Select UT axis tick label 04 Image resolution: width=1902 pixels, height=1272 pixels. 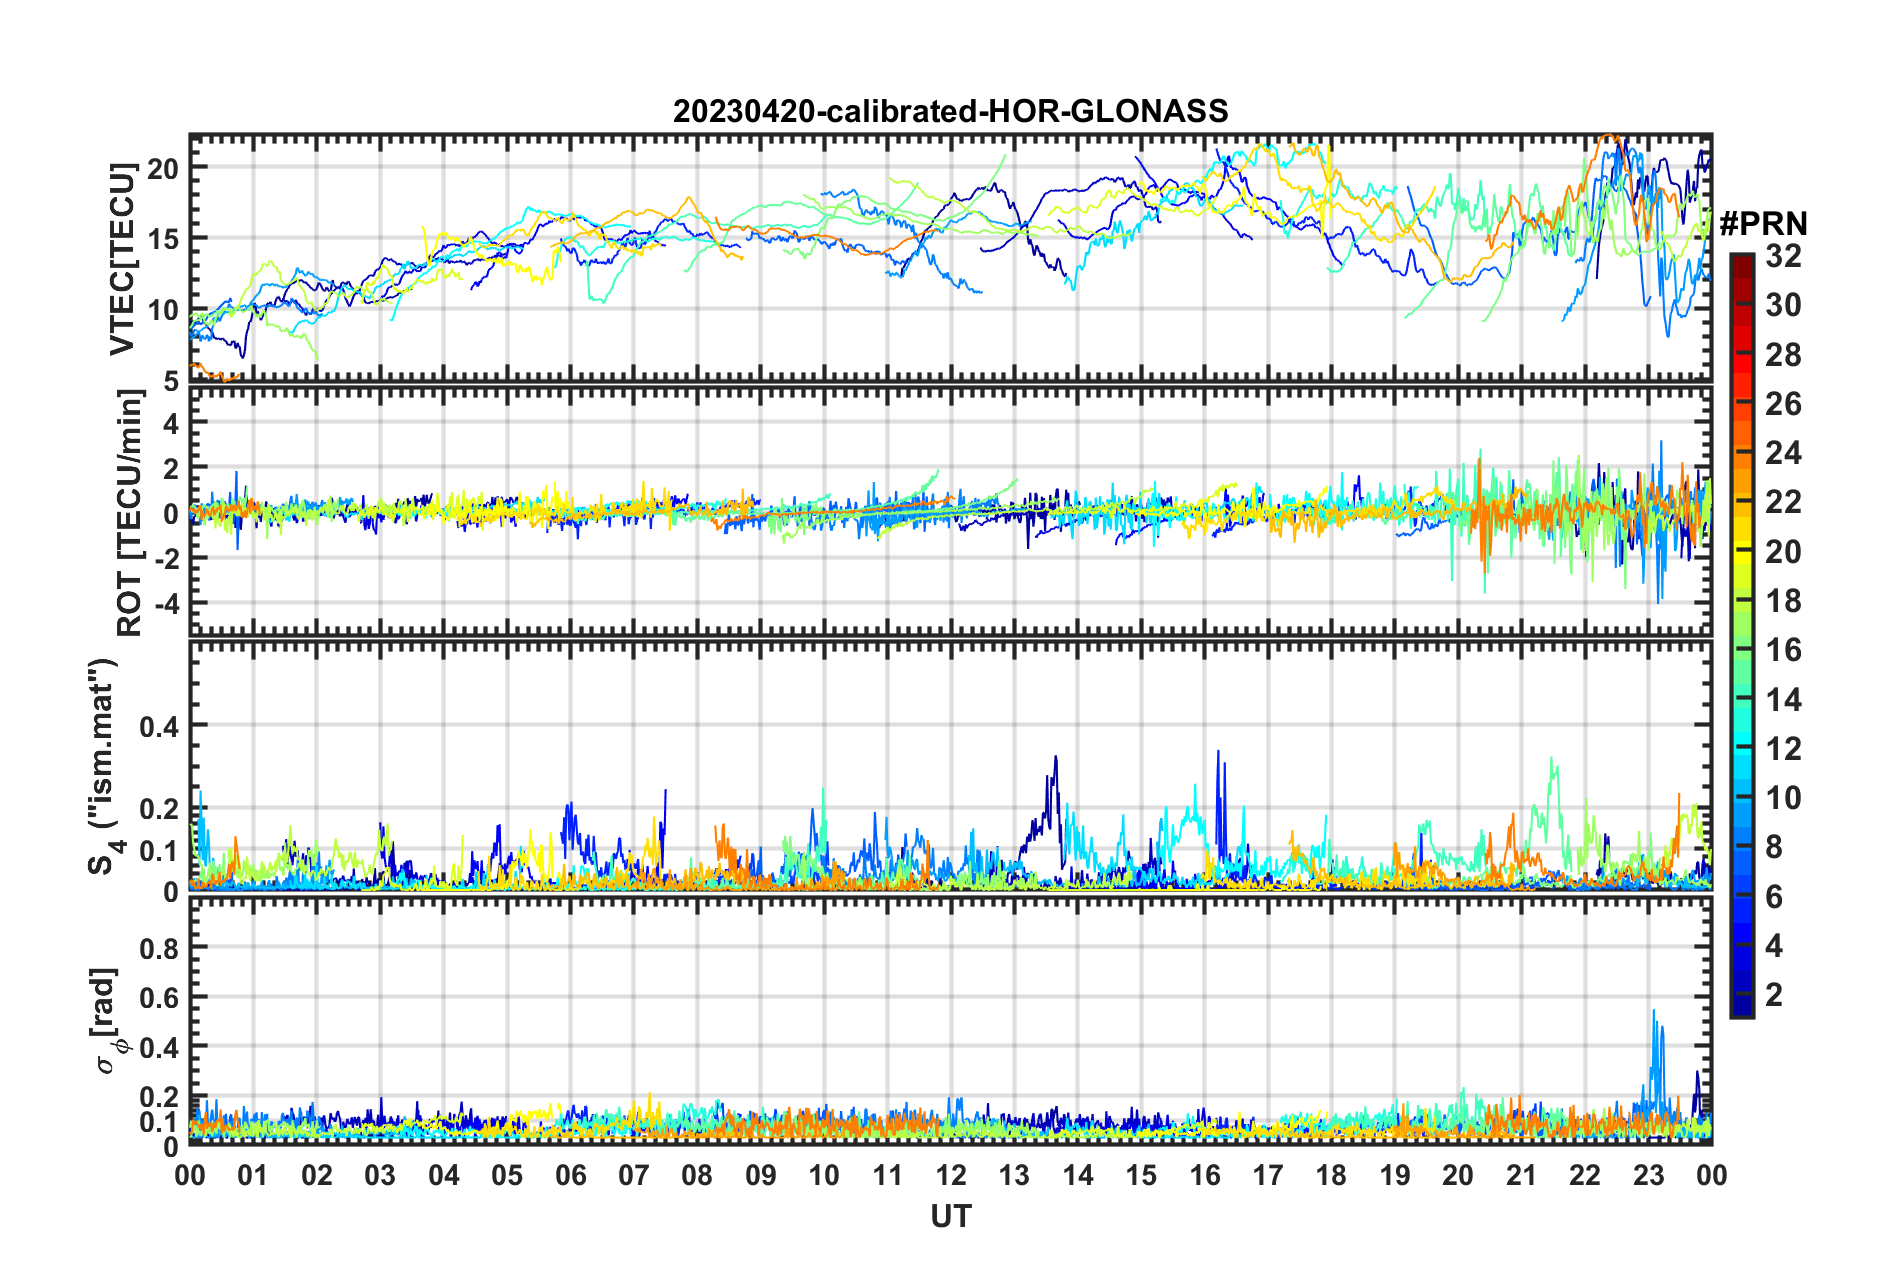[x=444, y=1175]
